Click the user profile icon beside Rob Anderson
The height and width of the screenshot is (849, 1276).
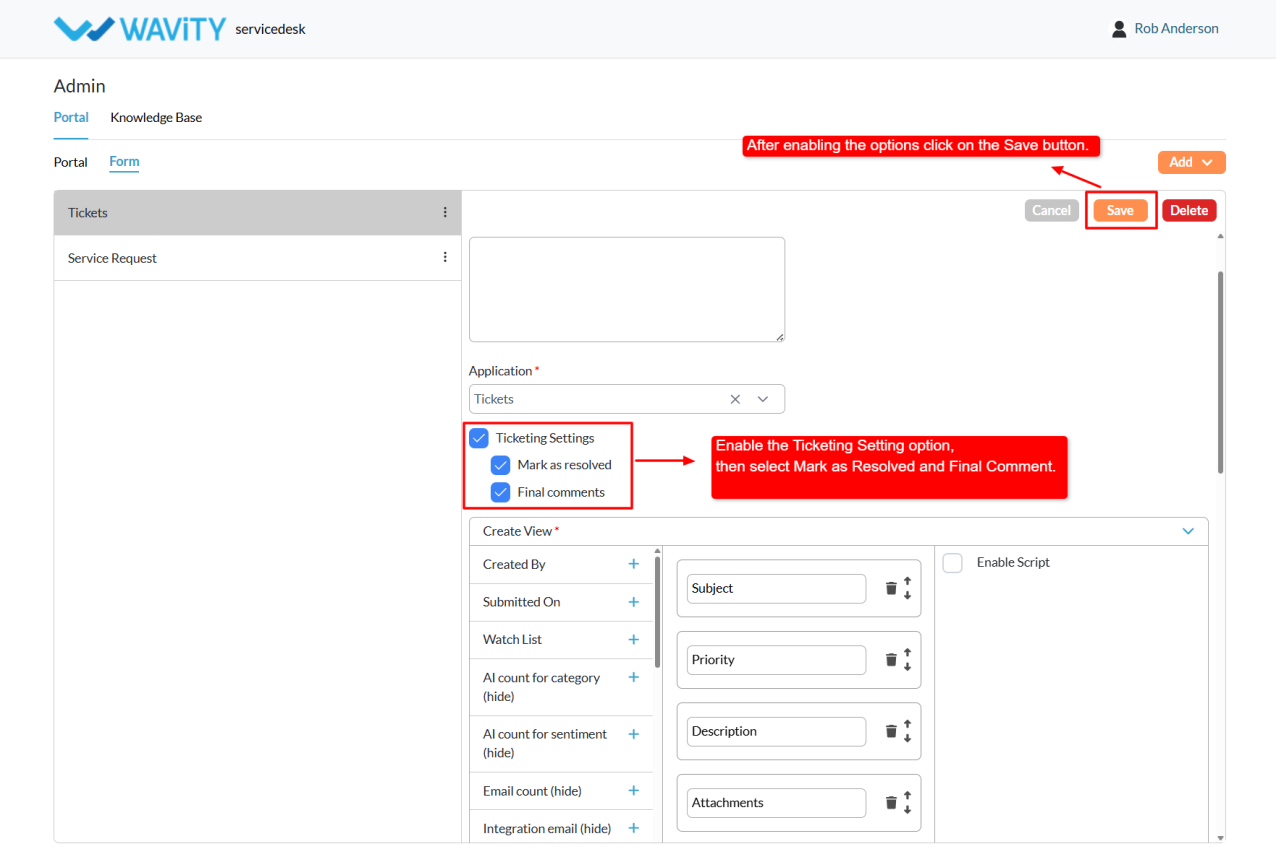[1119, 29]
